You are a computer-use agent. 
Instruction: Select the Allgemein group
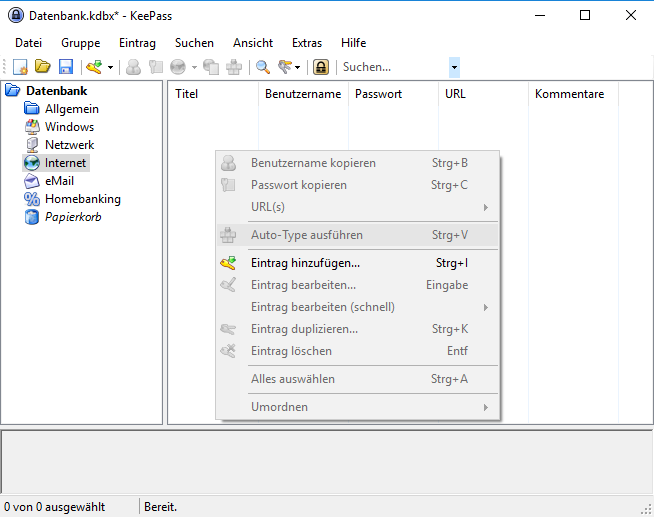click(x=72, y=109)
